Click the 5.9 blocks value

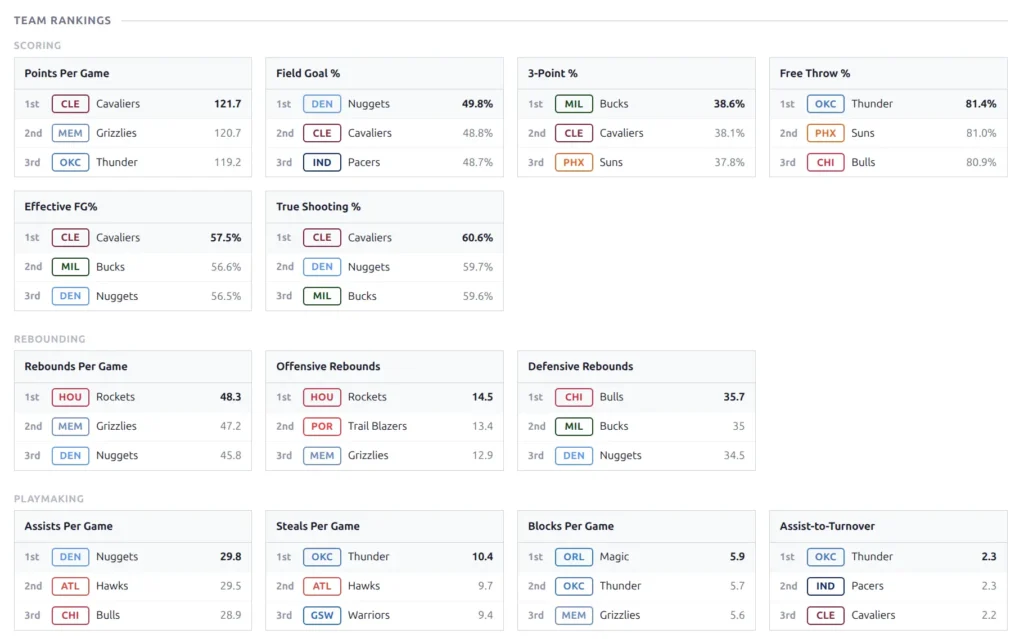[x=737, y=557]
